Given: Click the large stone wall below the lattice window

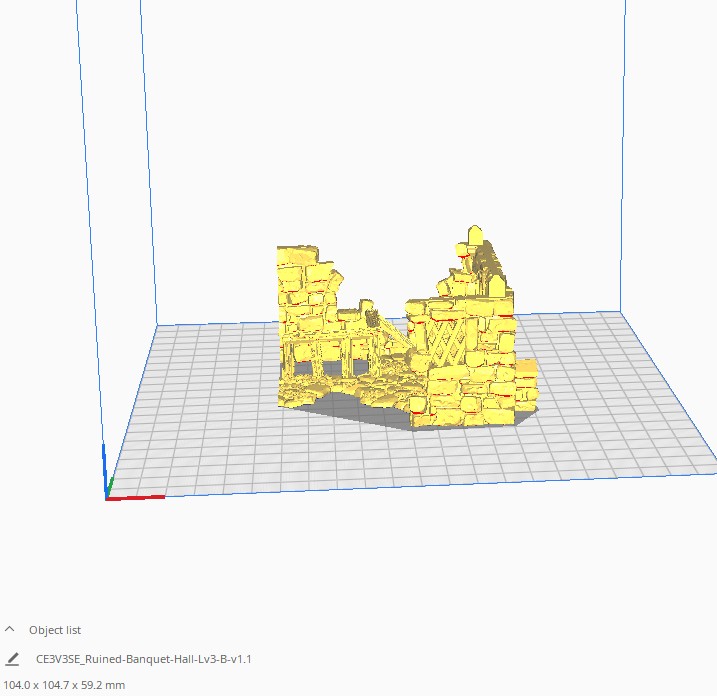Looking at the screenshot, I should (x=465, y=395).
